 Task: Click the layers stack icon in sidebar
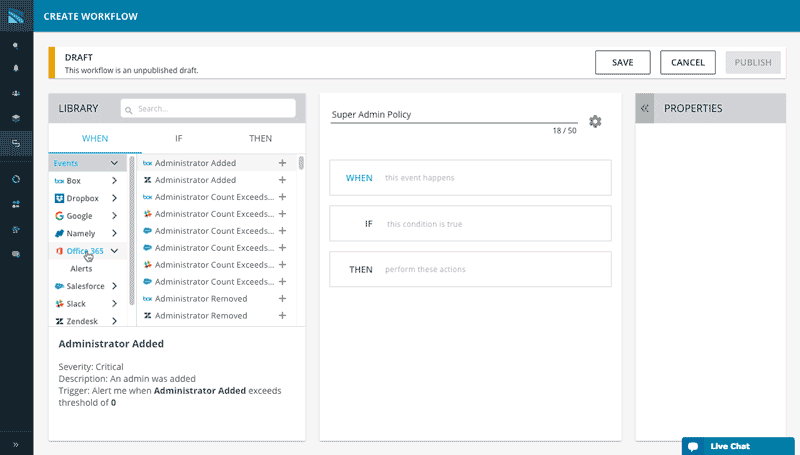tap(16, 117)
